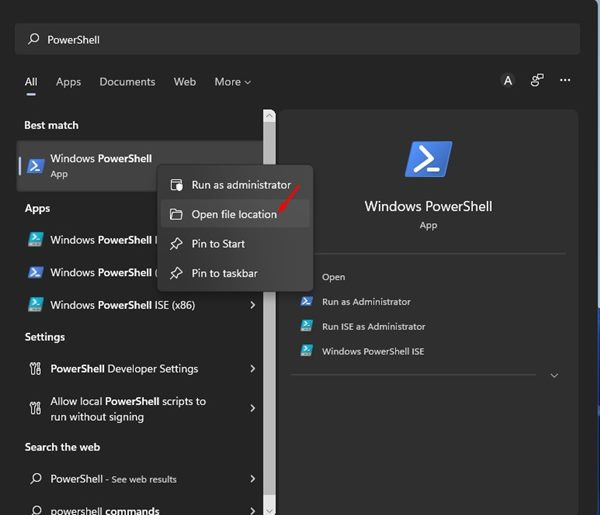
Task: Open the More dropdown filter
Action: tap(232, 82)
